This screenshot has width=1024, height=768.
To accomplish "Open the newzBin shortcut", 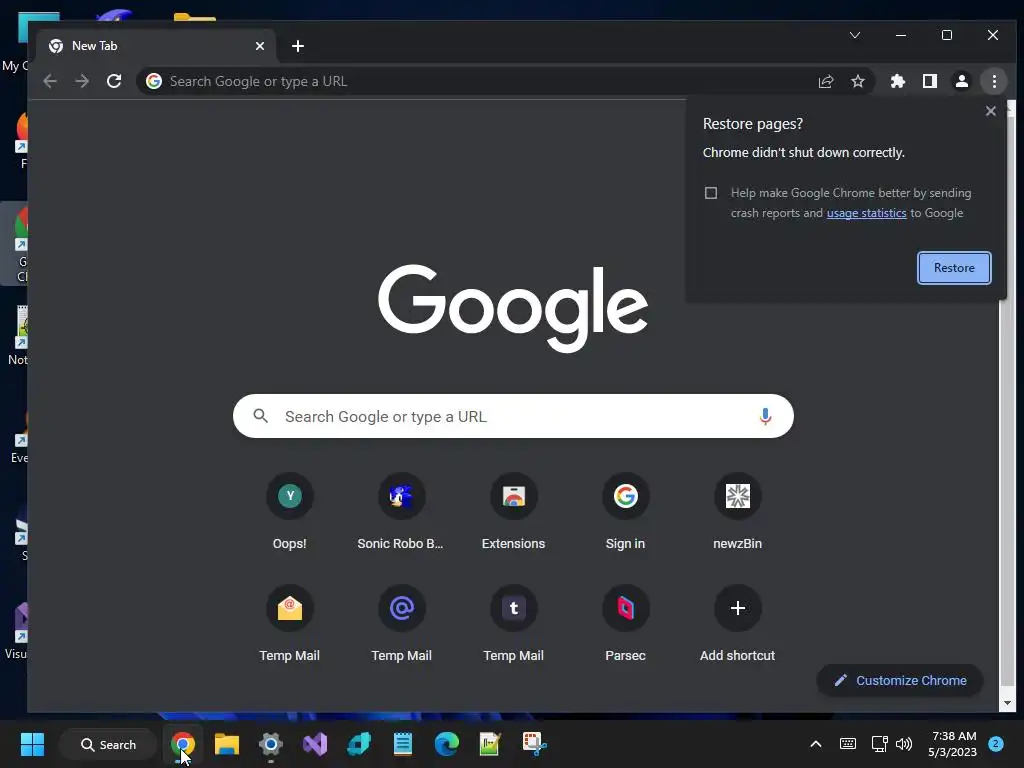I will click(737, 513).
